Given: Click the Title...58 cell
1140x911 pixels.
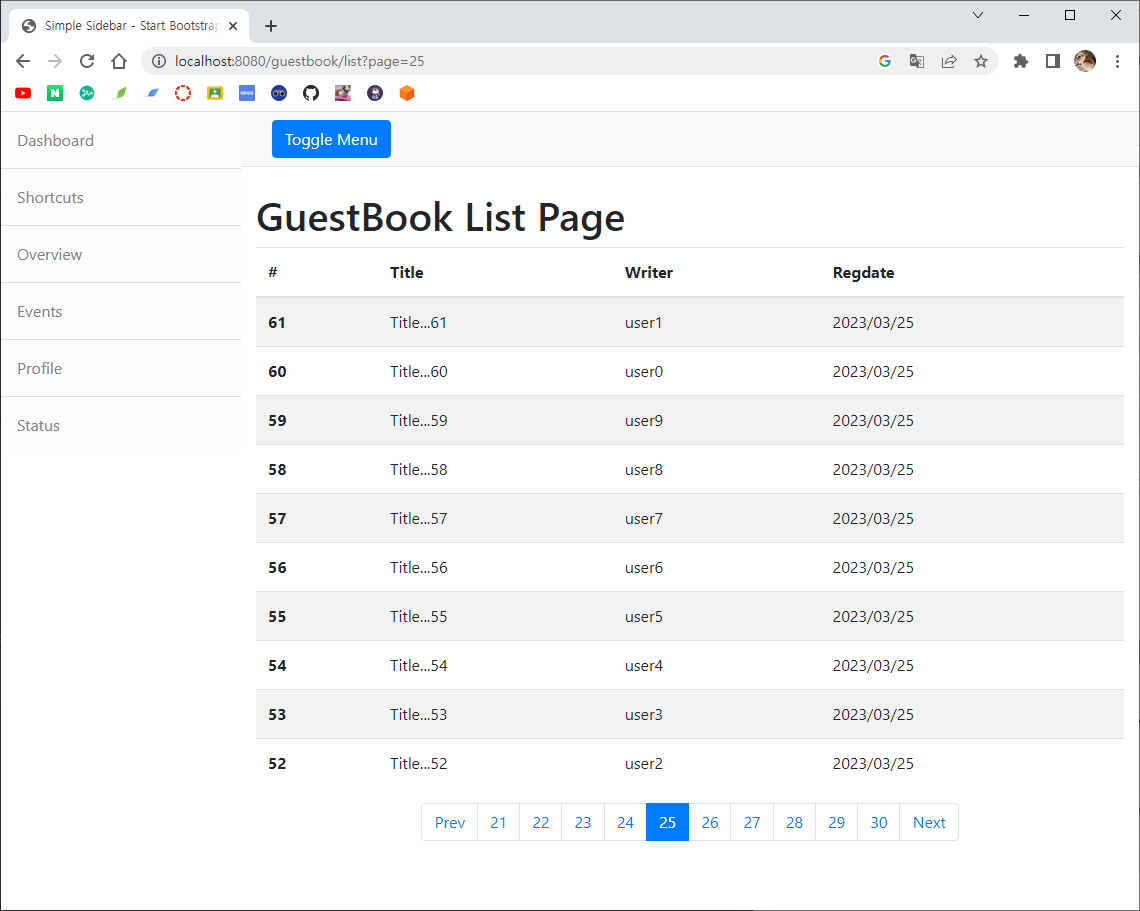Looking at the screenshot, I should pyautogui.click(x=495, y=470).
